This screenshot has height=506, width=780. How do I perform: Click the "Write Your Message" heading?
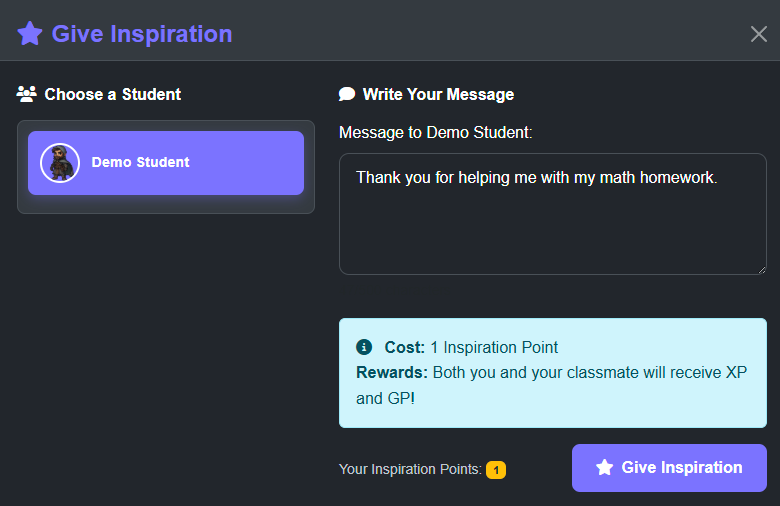click(438, 94)
